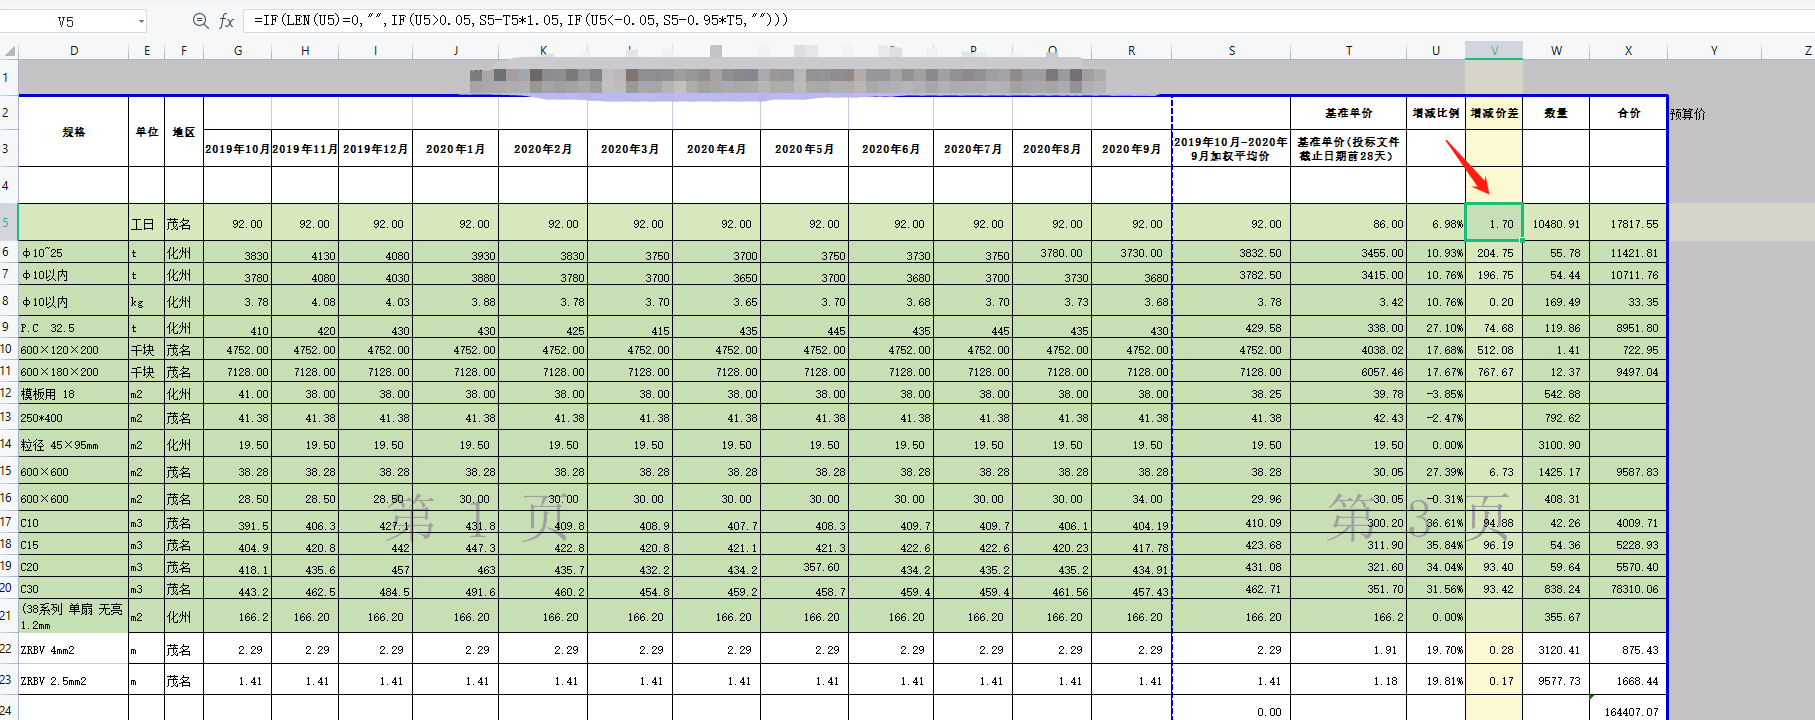Click the Name Box showing V5
This screenshot has height=720, width=1815.
tap(66, 21)
